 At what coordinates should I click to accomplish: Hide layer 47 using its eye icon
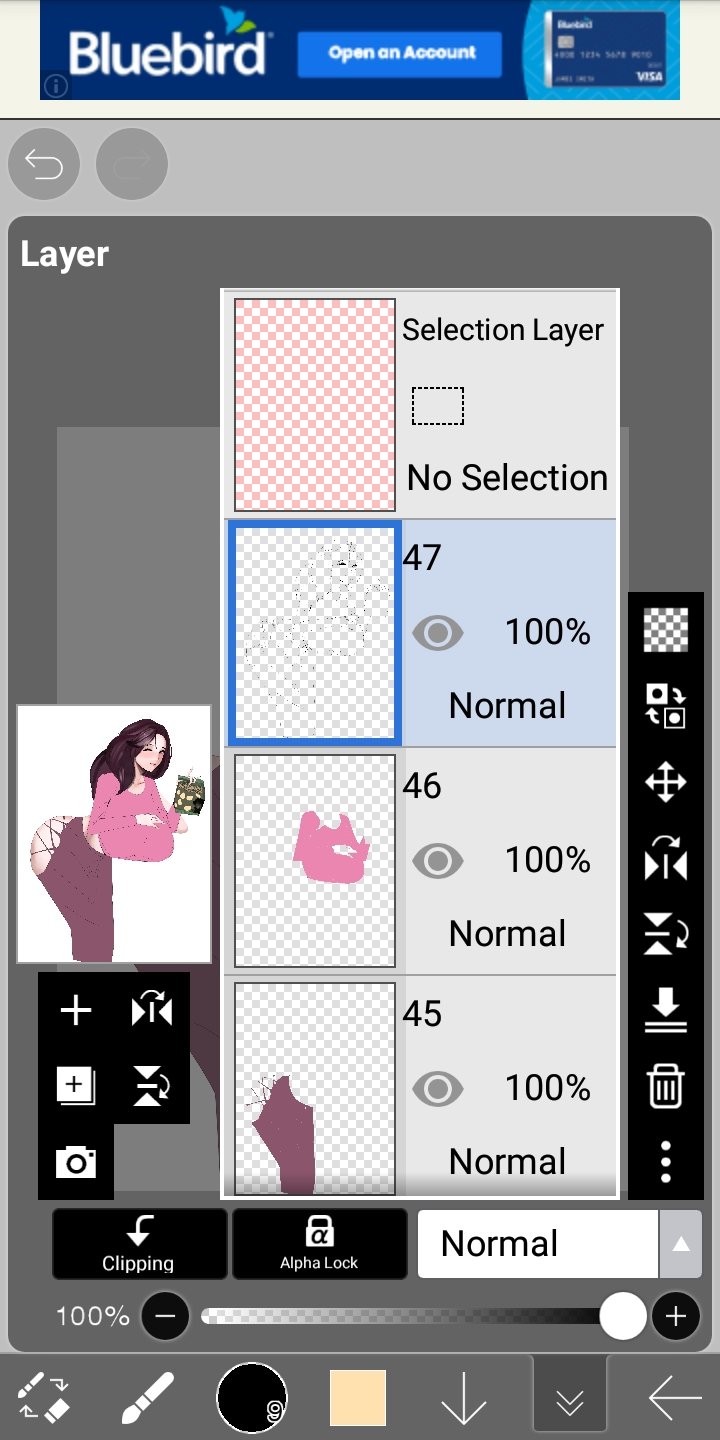point(437,633)
